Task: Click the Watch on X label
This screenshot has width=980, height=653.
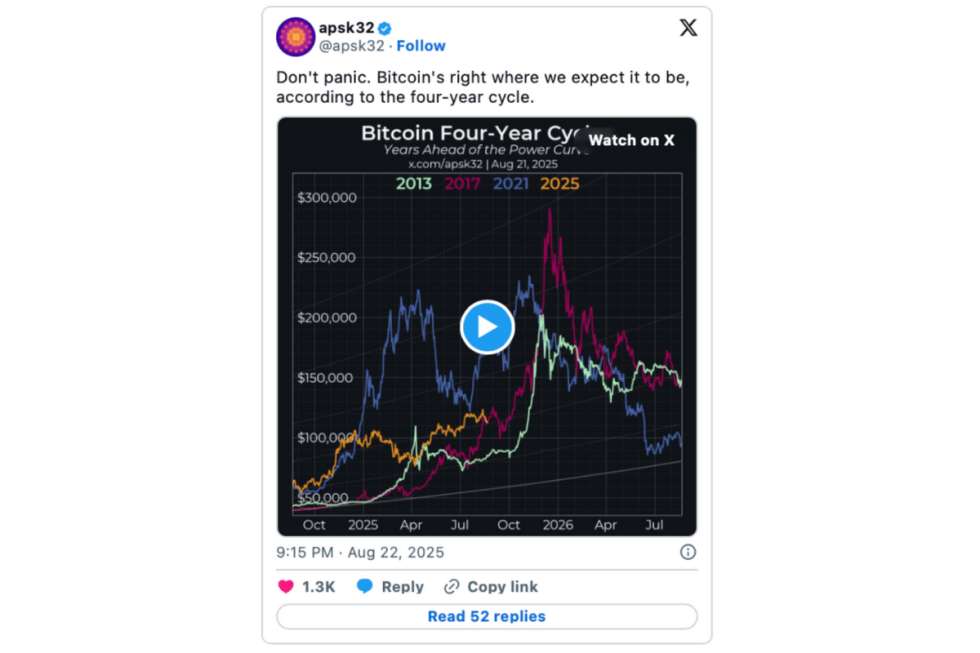Action: tap(632, 140)
